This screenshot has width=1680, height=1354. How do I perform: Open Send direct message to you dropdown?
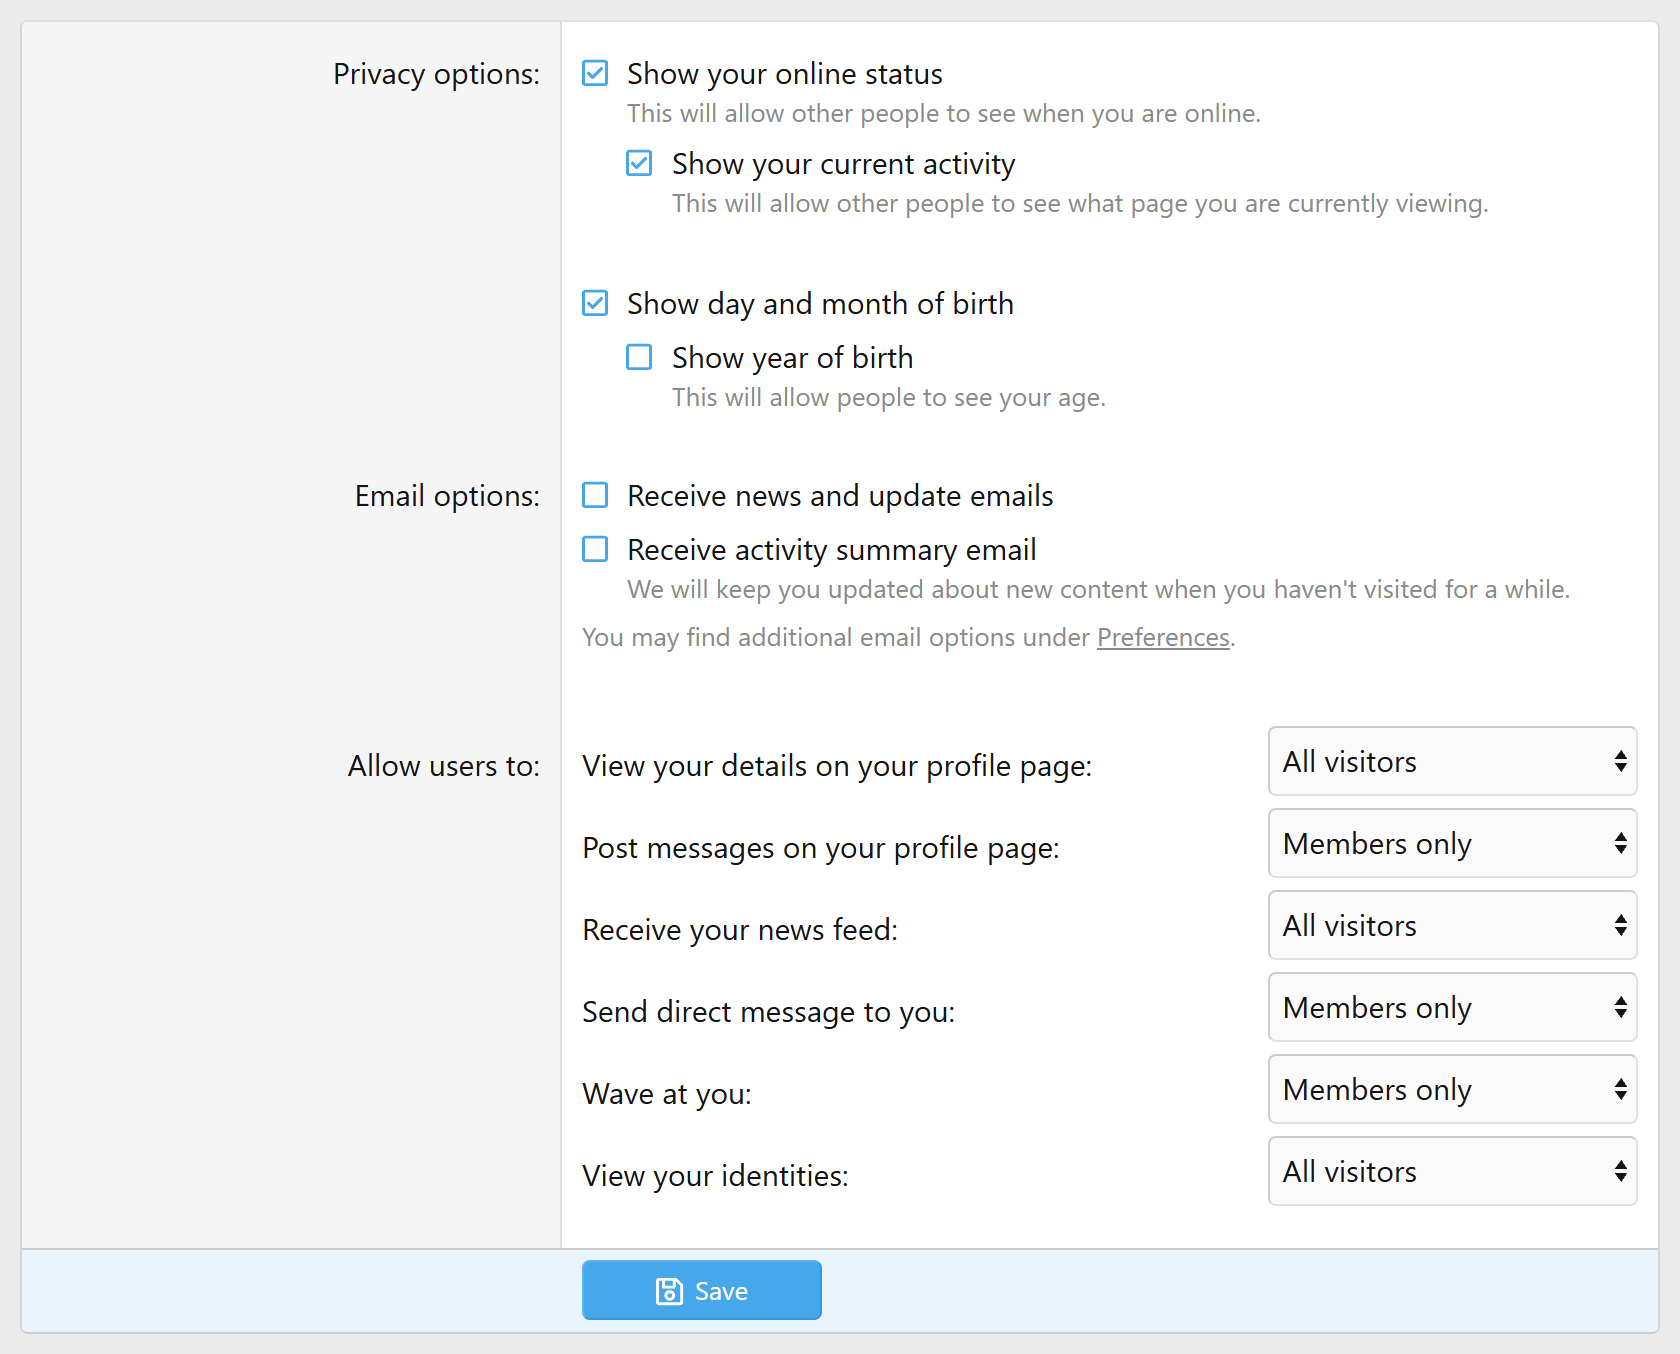point(1452,1007)
